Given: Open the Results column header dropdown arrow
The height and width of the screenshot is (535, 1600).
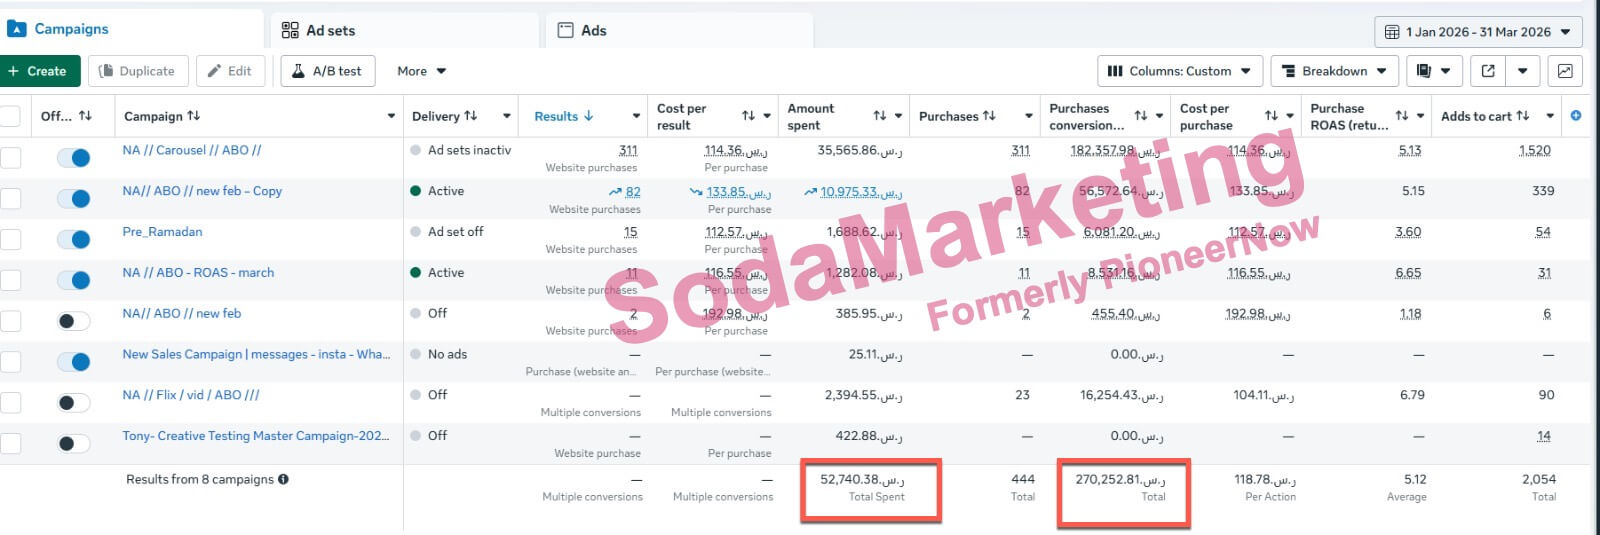Looking at the screenshot, I should point(636,116).
